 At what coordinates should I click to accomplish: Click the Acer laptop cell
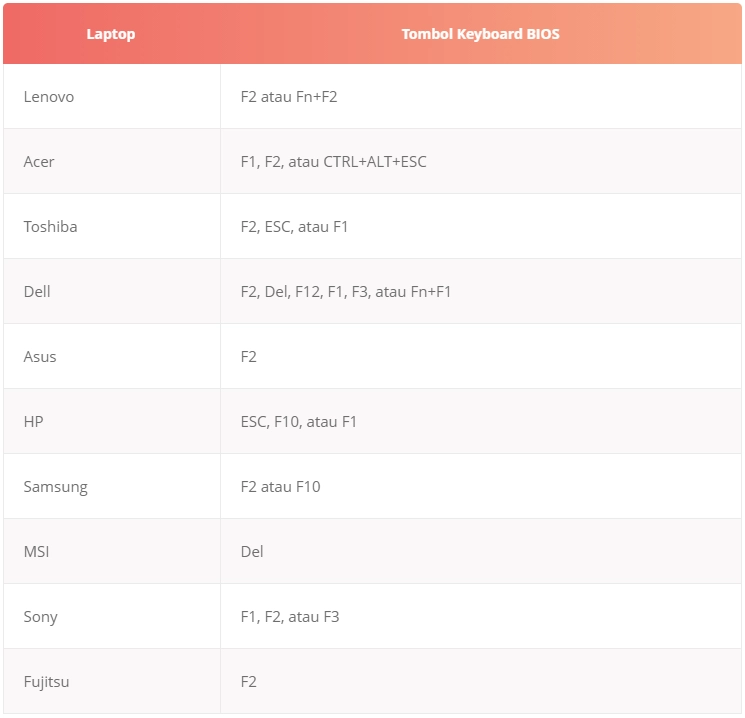[39, 162]
